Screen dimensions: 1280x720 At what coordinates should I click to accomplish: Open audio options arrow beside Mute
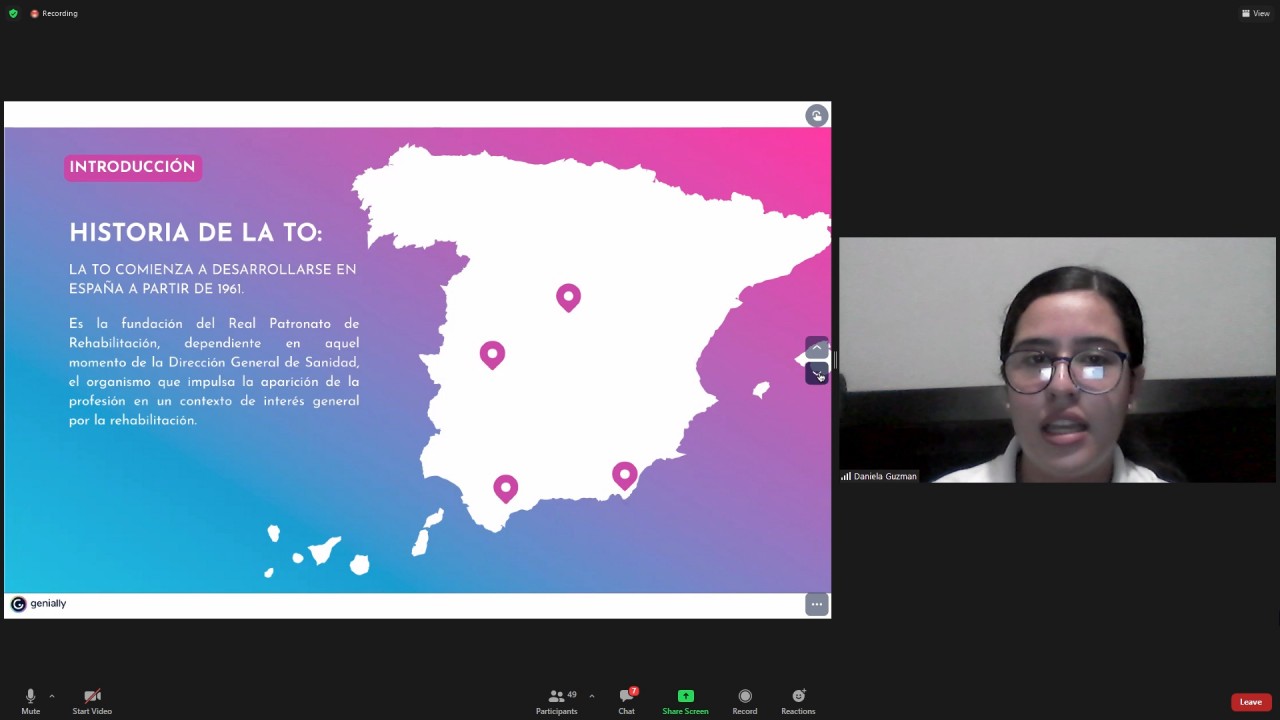click(52, 696)
